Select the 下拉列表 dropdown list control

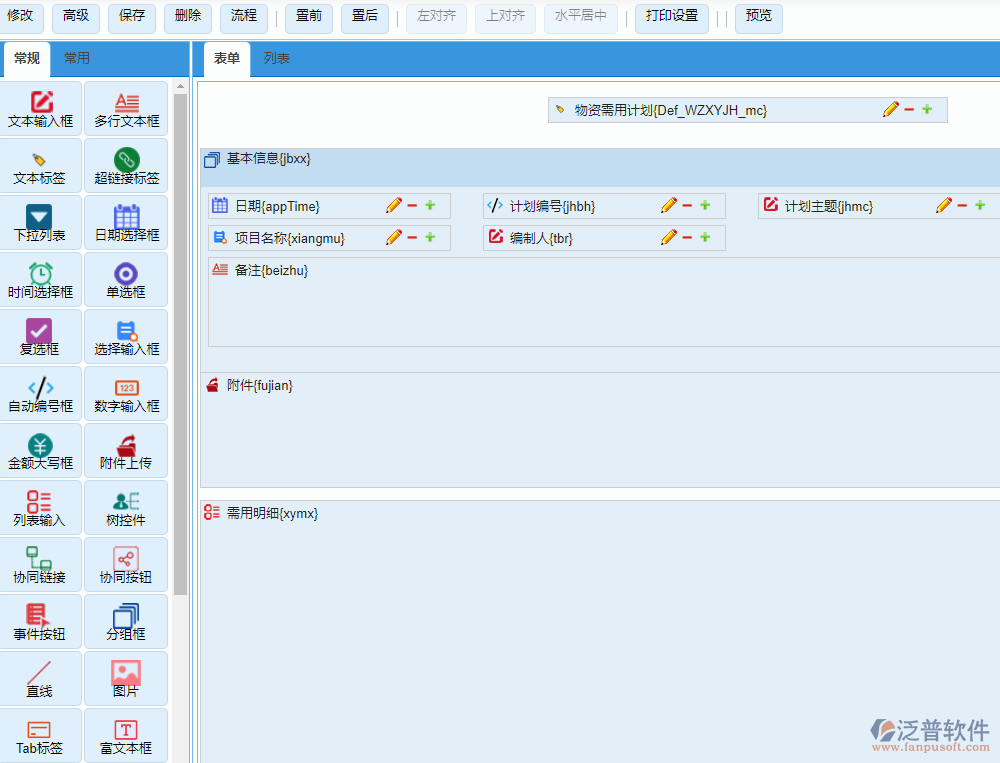[40, 222]
